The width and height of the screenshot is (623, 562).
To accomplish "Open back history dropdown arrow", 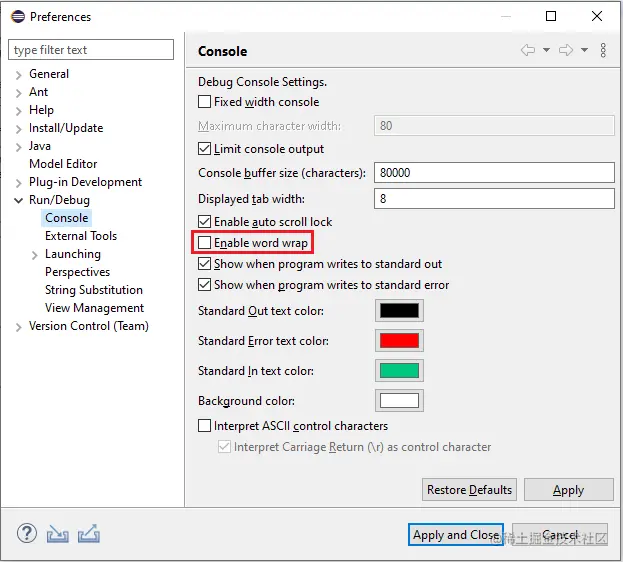I will click(x=546, y=50).
